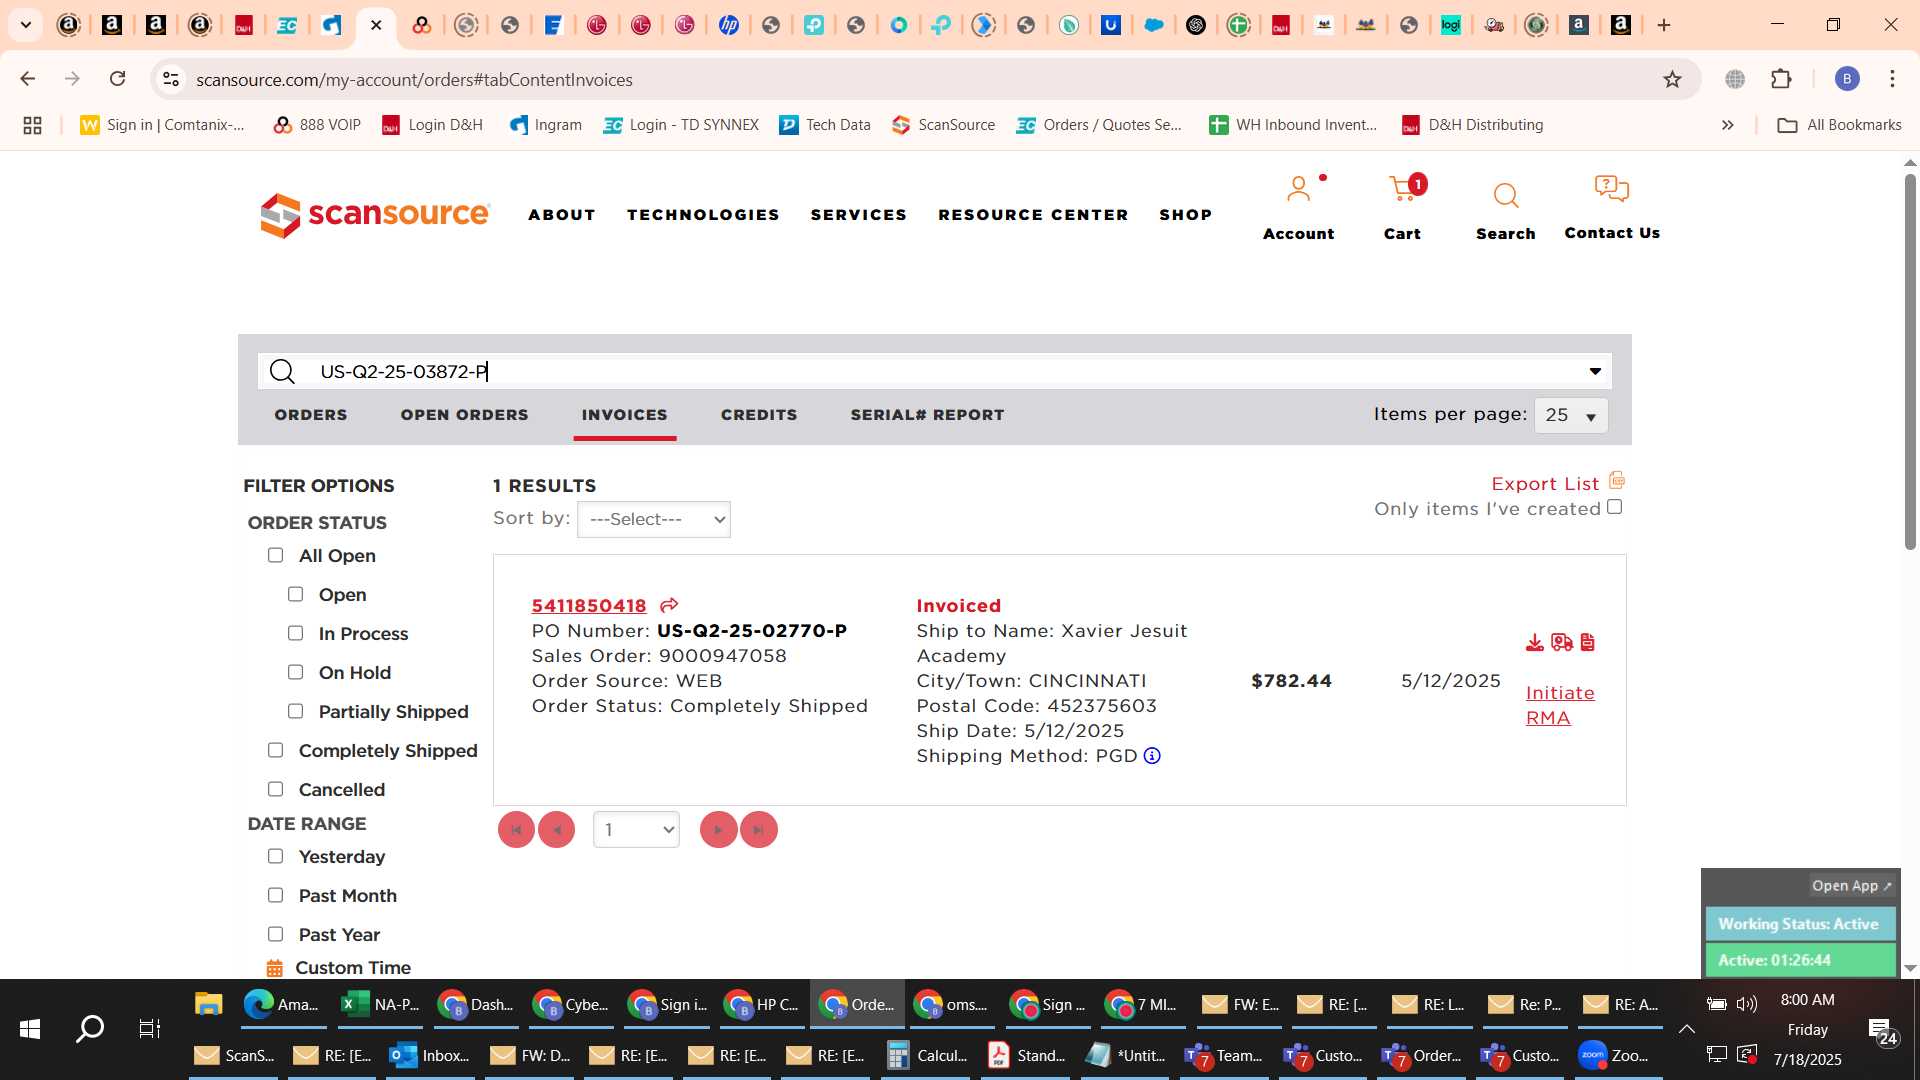Open the Account menu icon
This screenshot has height=1080, width=1920.
click(1298, 188)
